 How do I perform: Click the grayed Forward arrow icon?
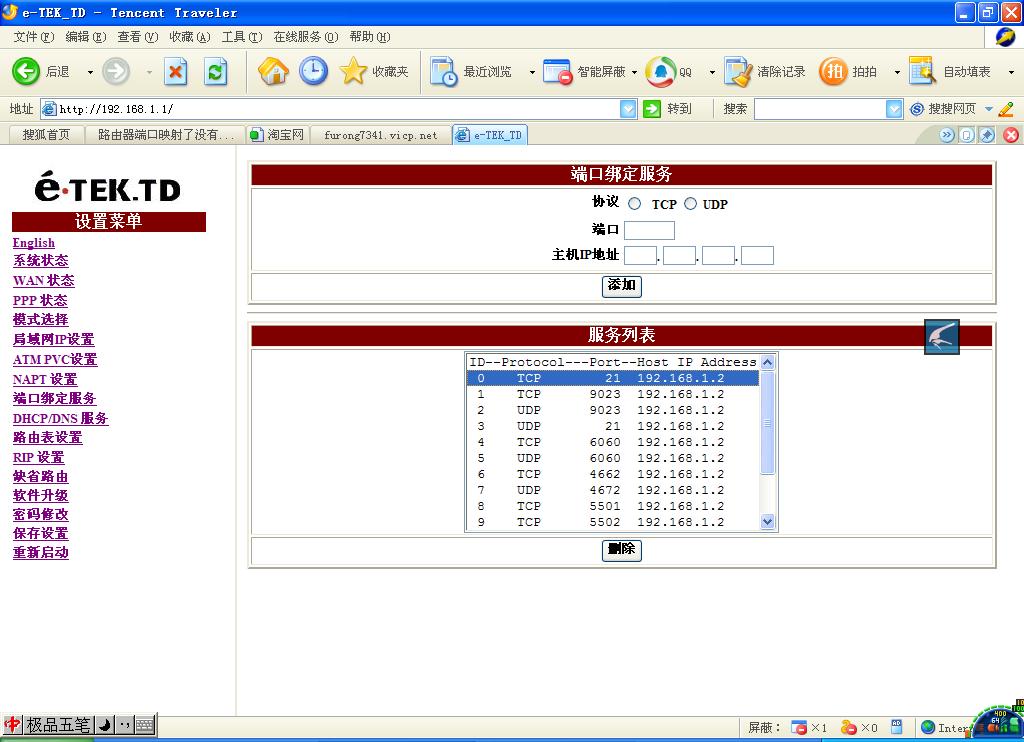tap(116, 71)
